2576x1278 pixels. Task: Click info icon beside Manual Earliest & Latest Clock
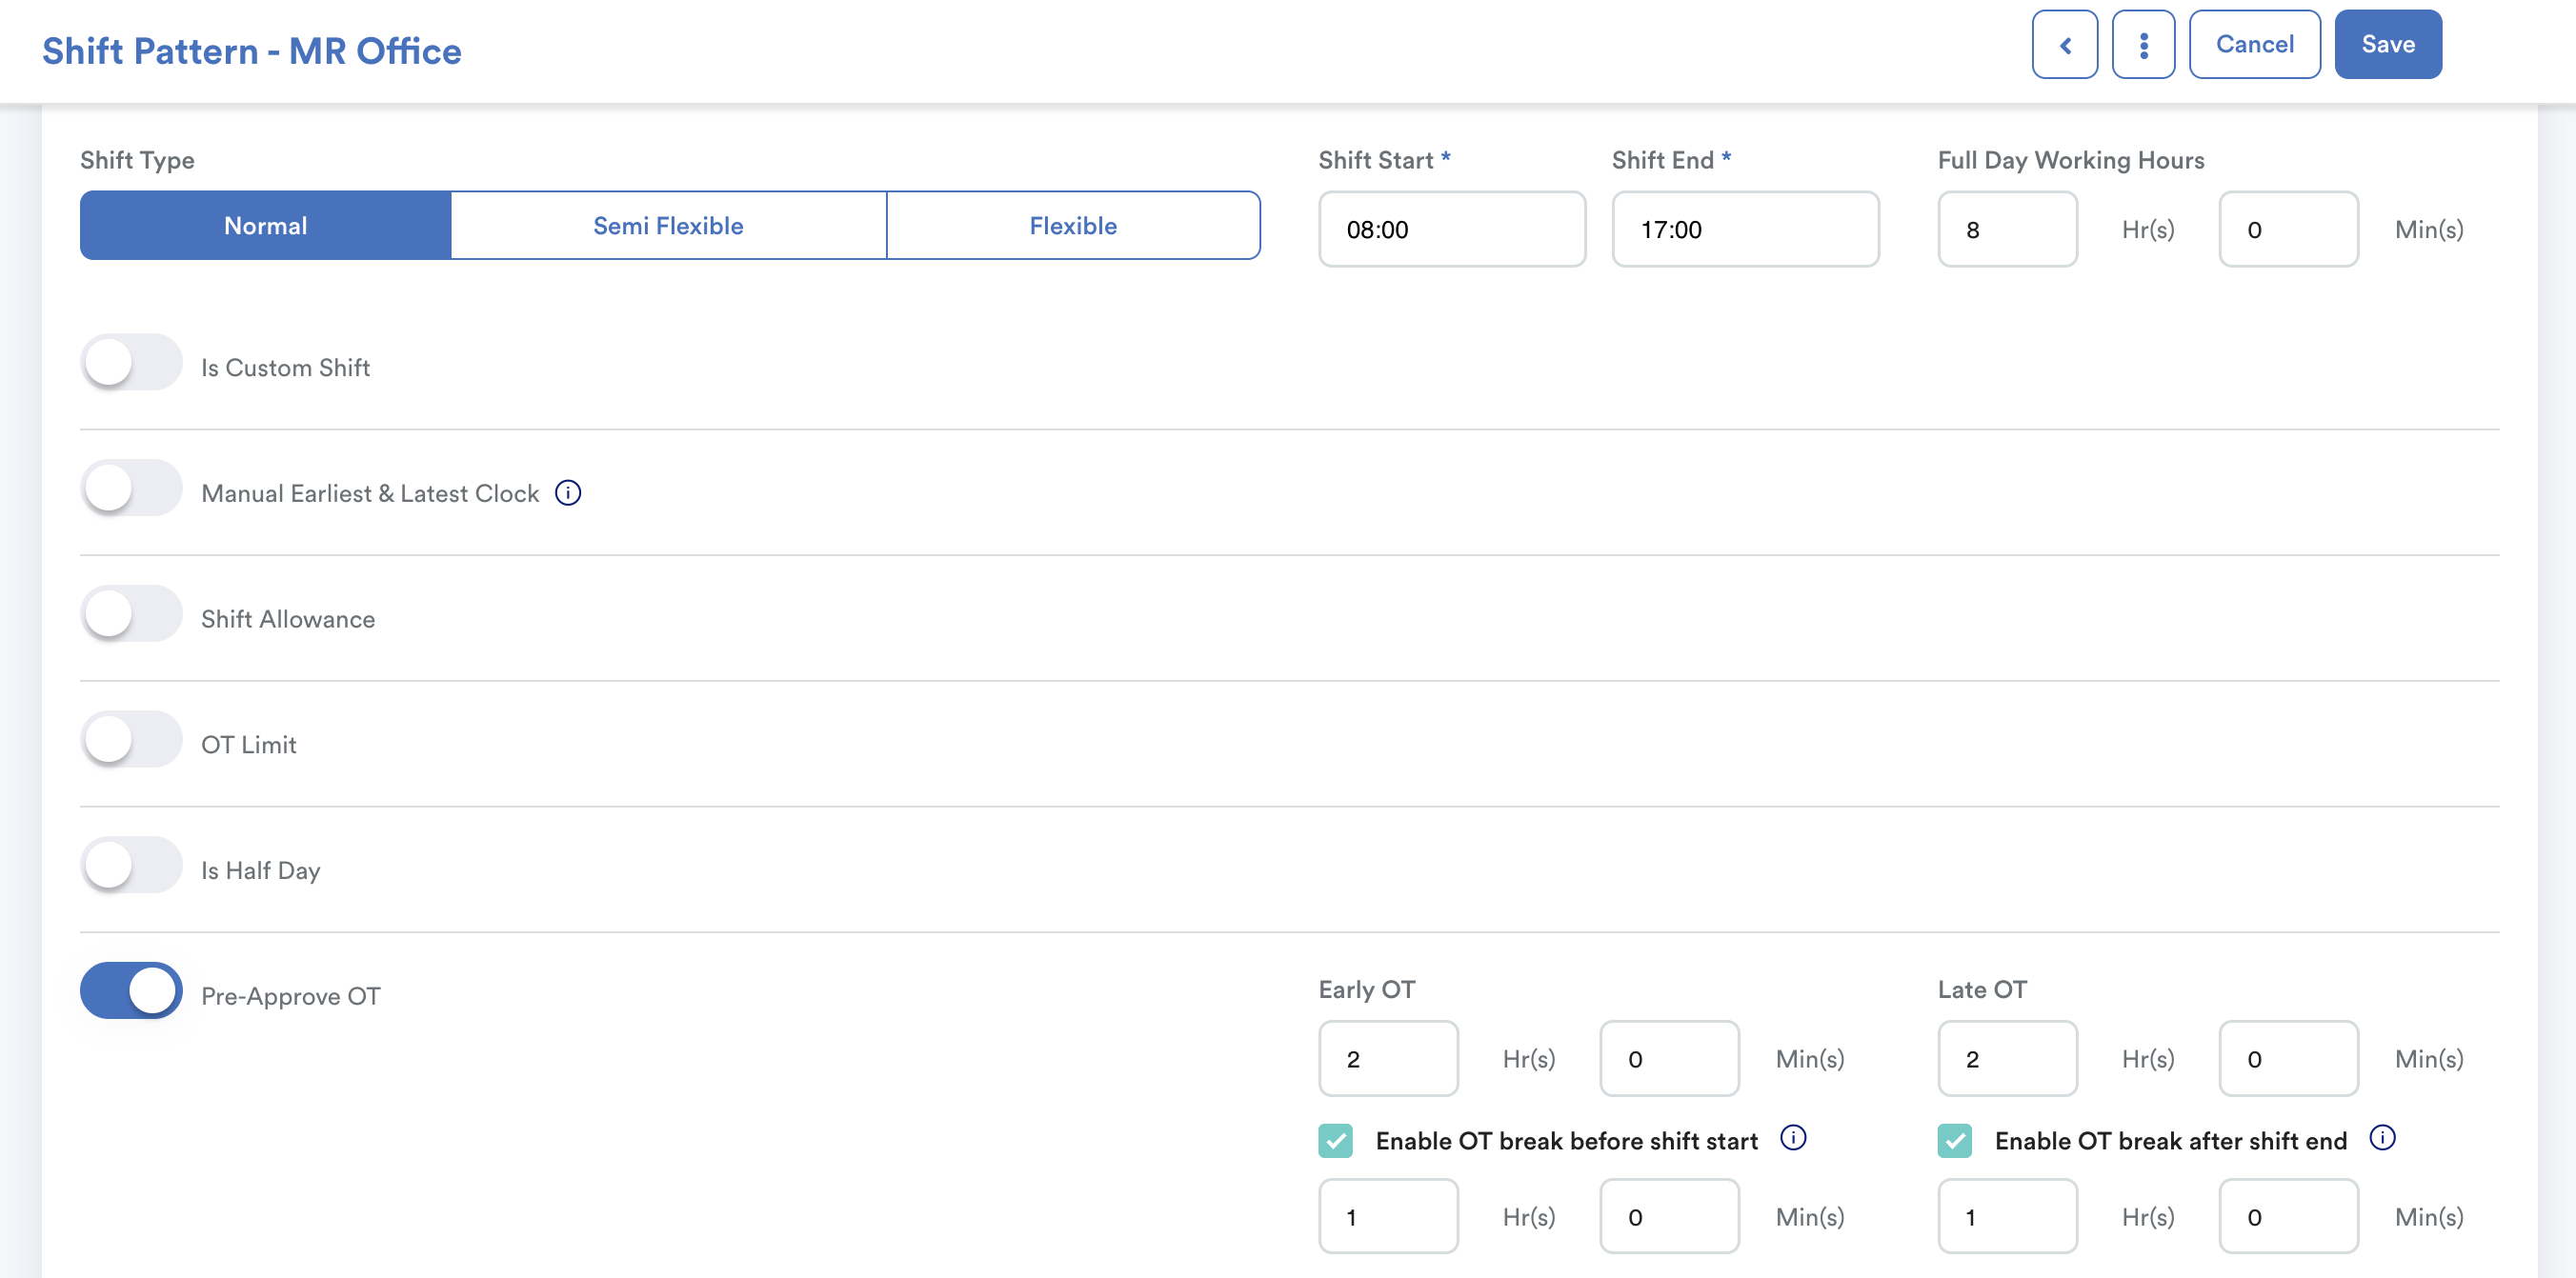(x=567, y=493)
